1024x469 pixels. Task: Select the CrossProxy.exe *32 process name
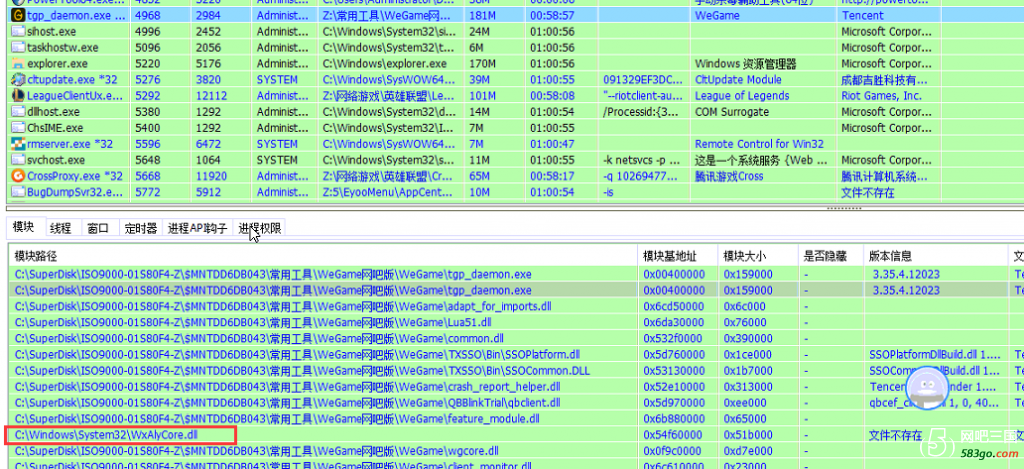pyautogui.click(x=75, y=176)
